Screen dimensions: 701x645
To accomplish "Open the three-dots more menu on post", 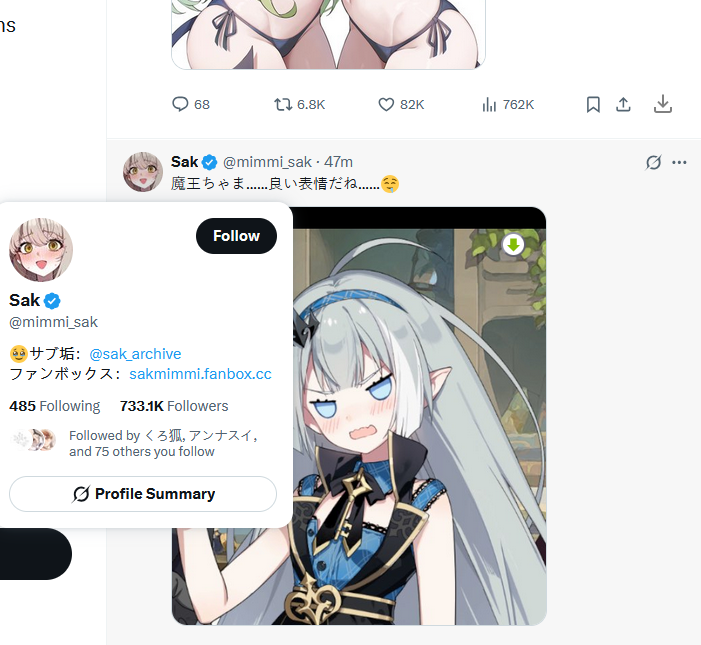I will click(x=679, y=162).
